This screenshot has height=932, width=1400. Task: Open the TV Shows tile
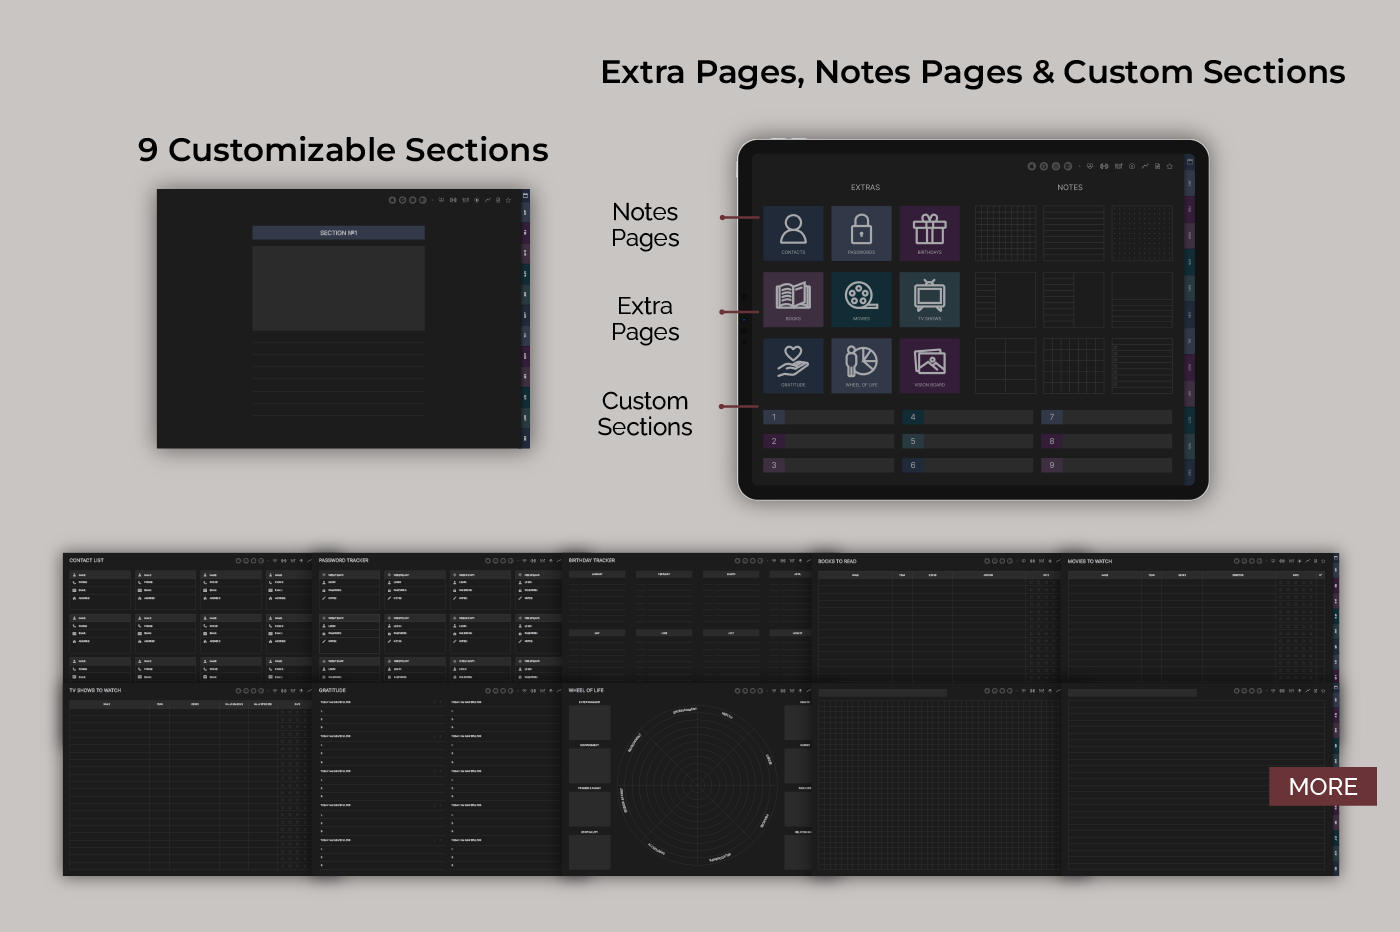tap(929, 299)
